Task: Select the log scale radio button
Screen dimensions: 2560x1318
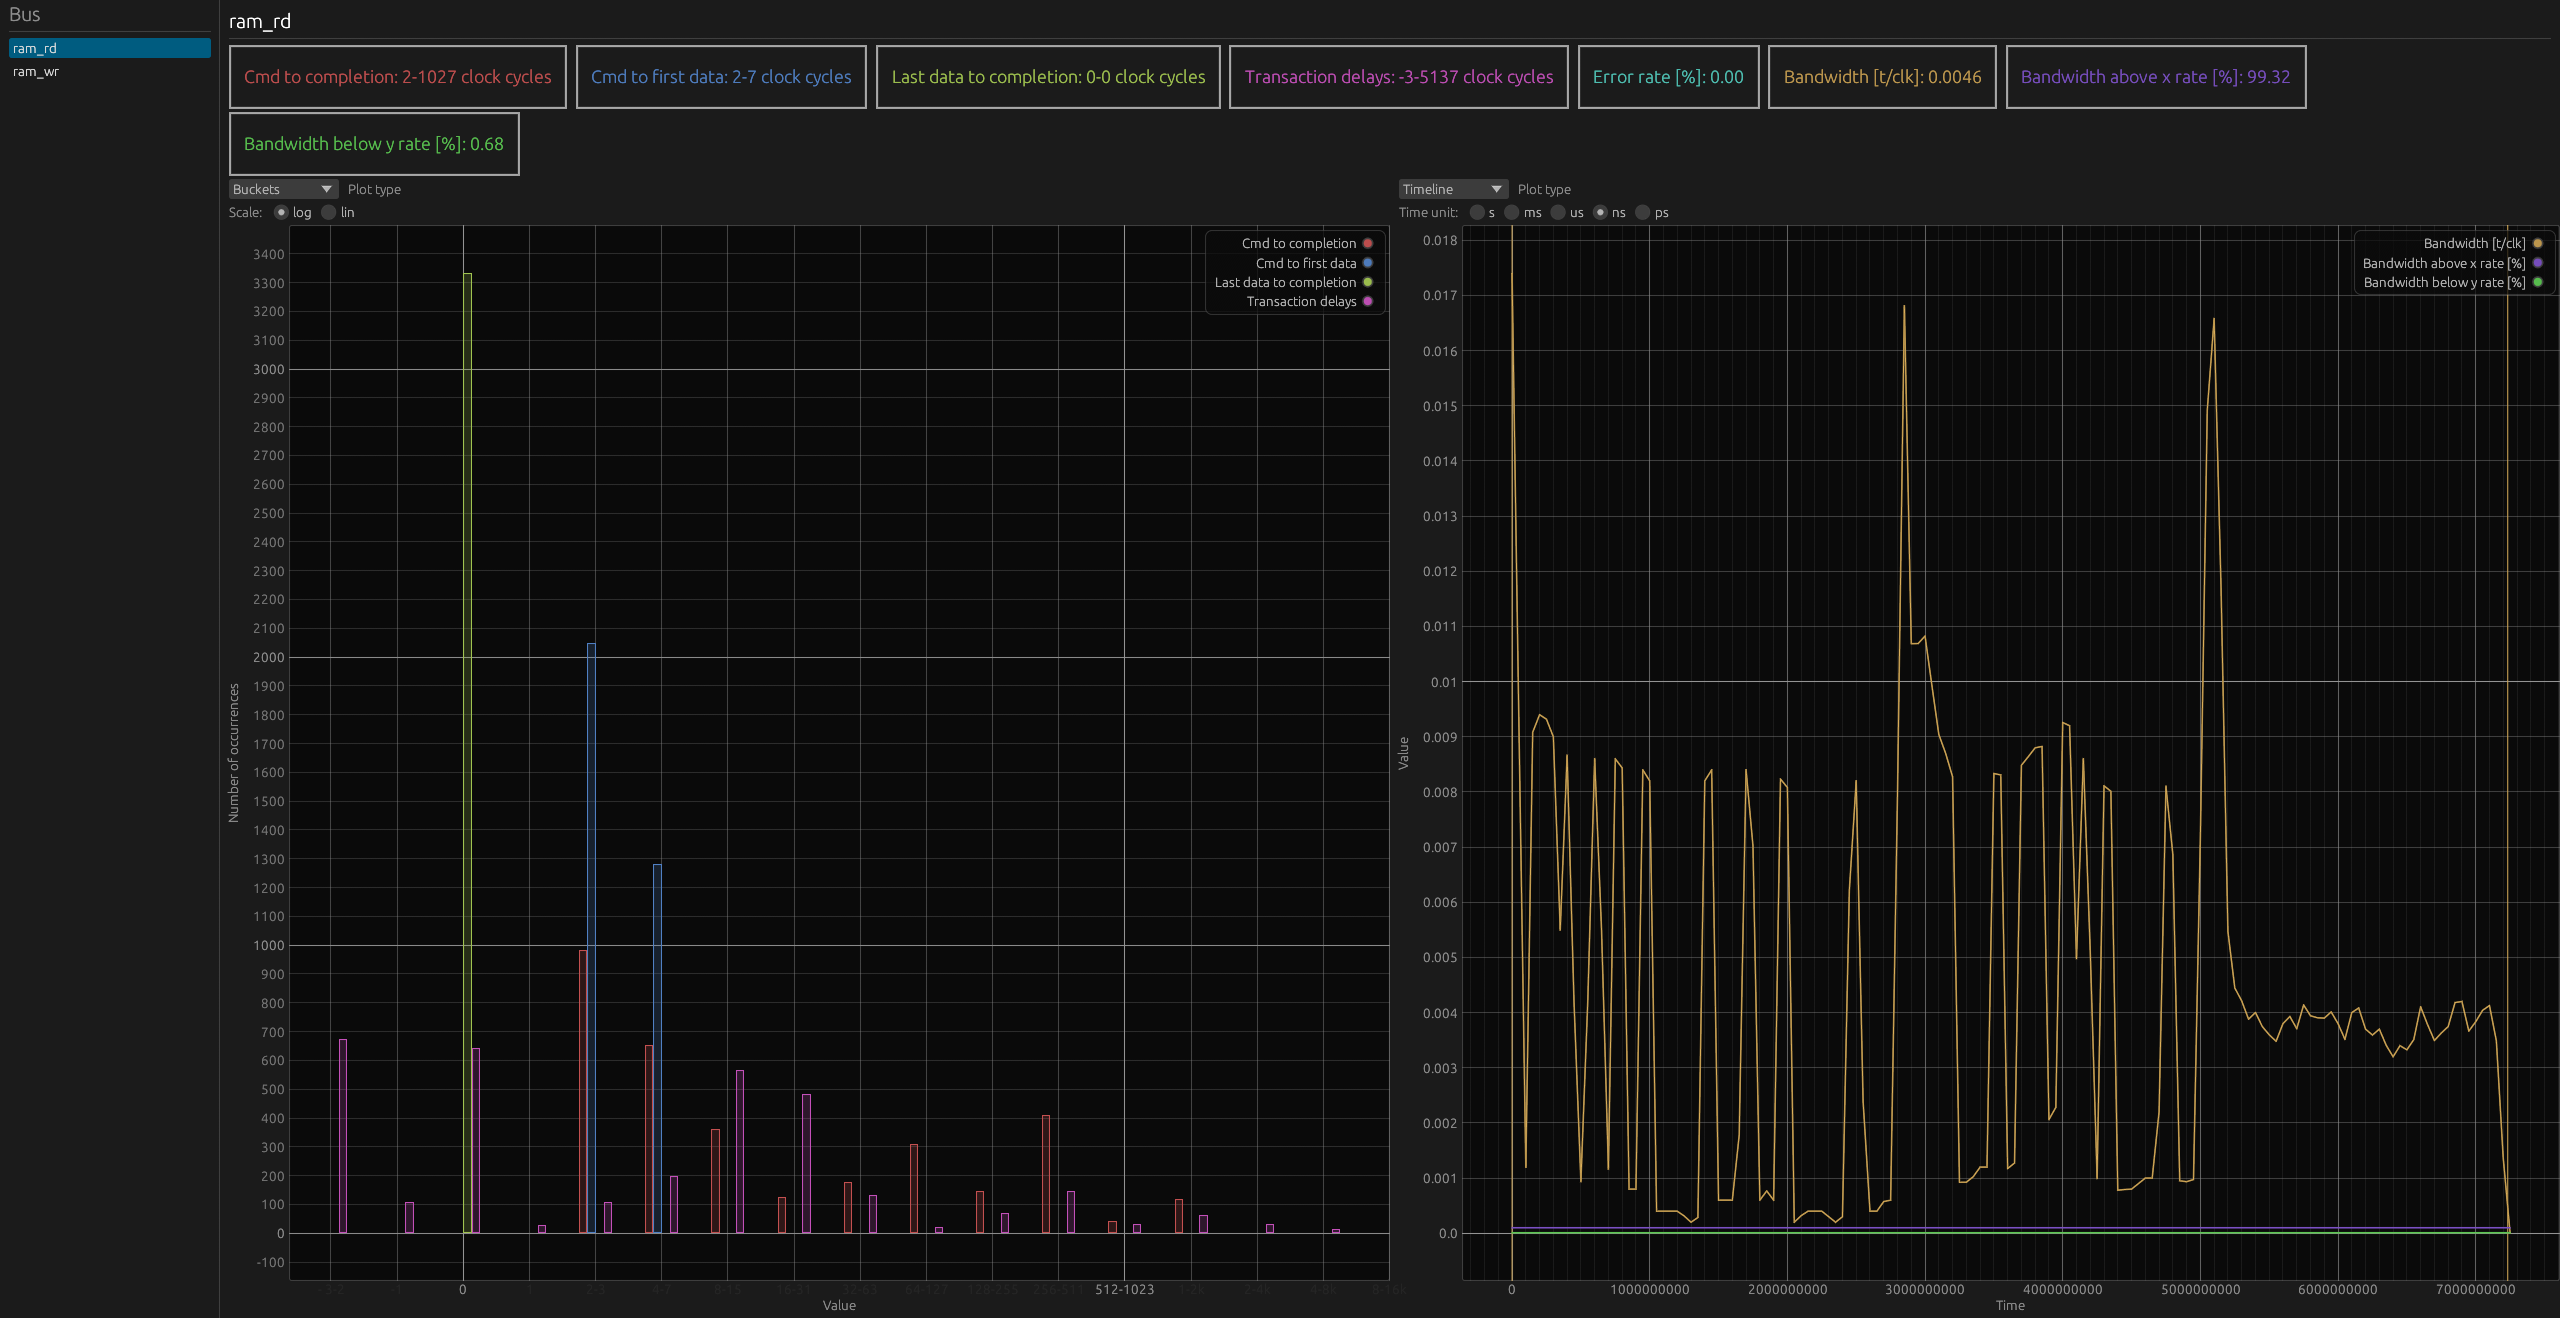Action: pos(281,212)
